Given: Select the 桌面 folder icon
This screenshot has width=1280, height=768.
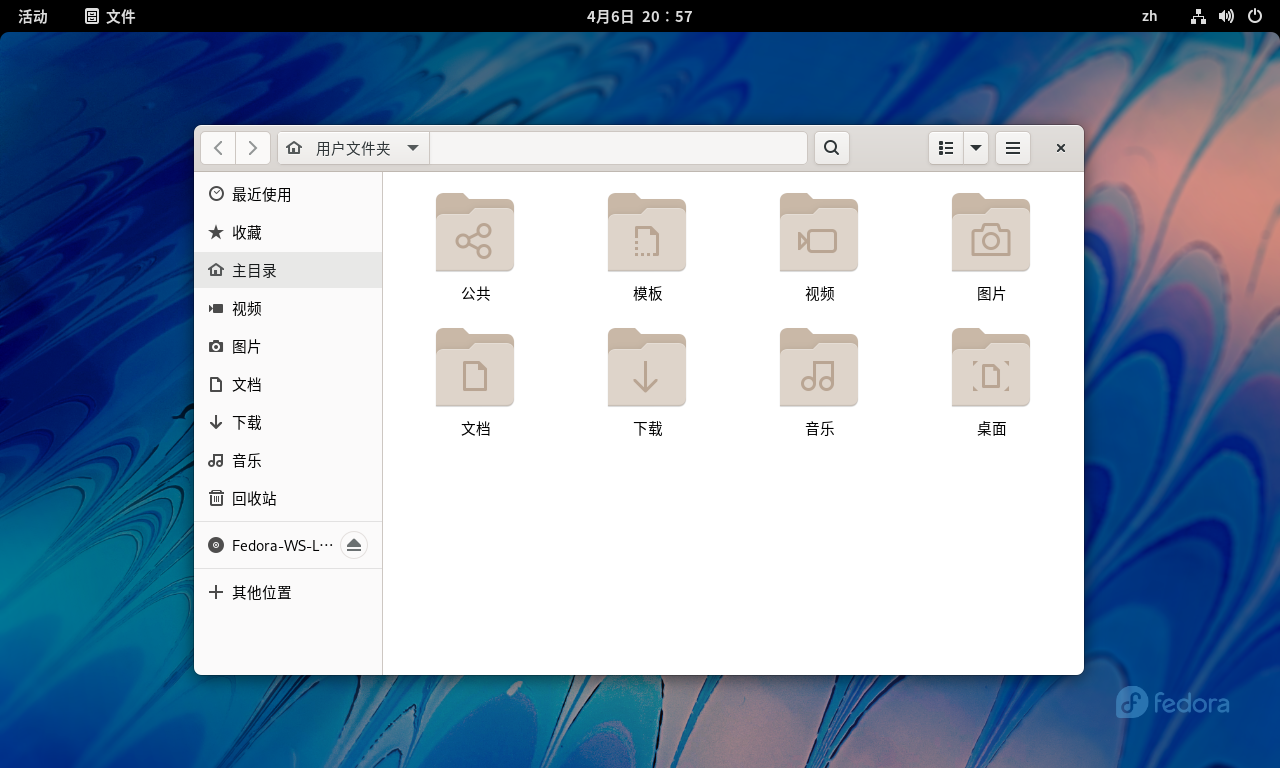Looking at the screenshot, I should tap(991, 367).
